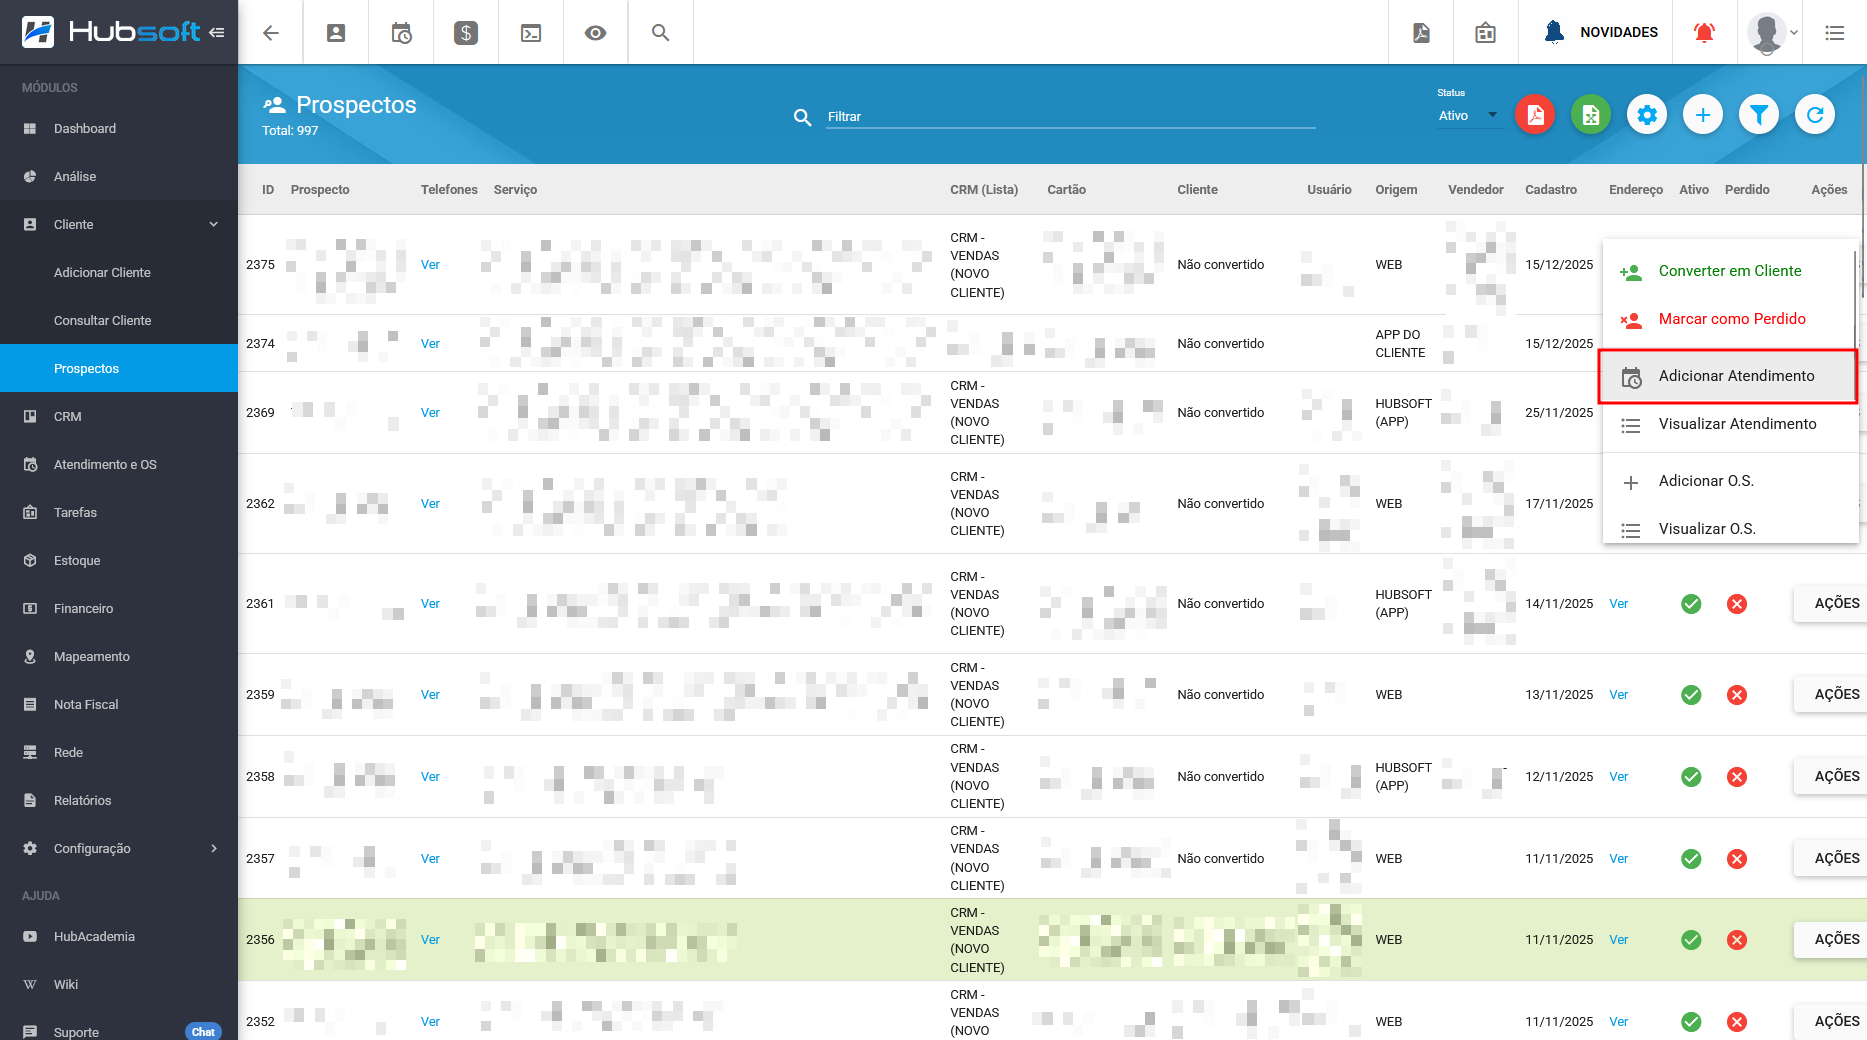Export prospects list as PDF
1867x1040 pixels.
point(1535,115)
